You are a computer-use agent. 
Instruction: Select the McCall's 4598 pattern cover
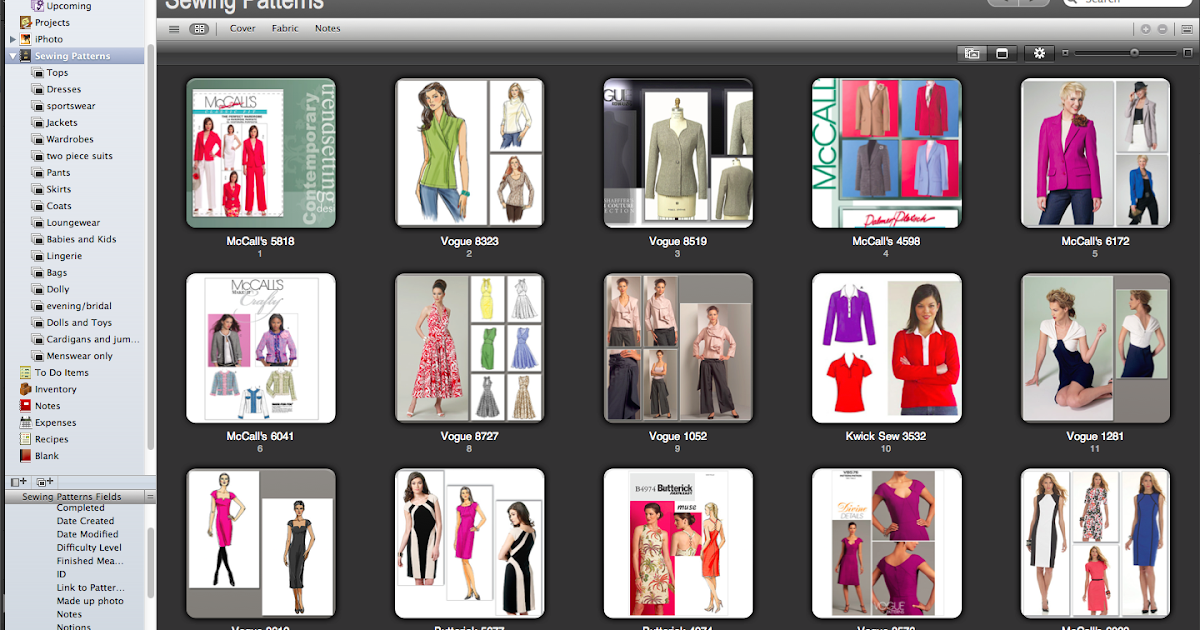[x=887, y=153]
